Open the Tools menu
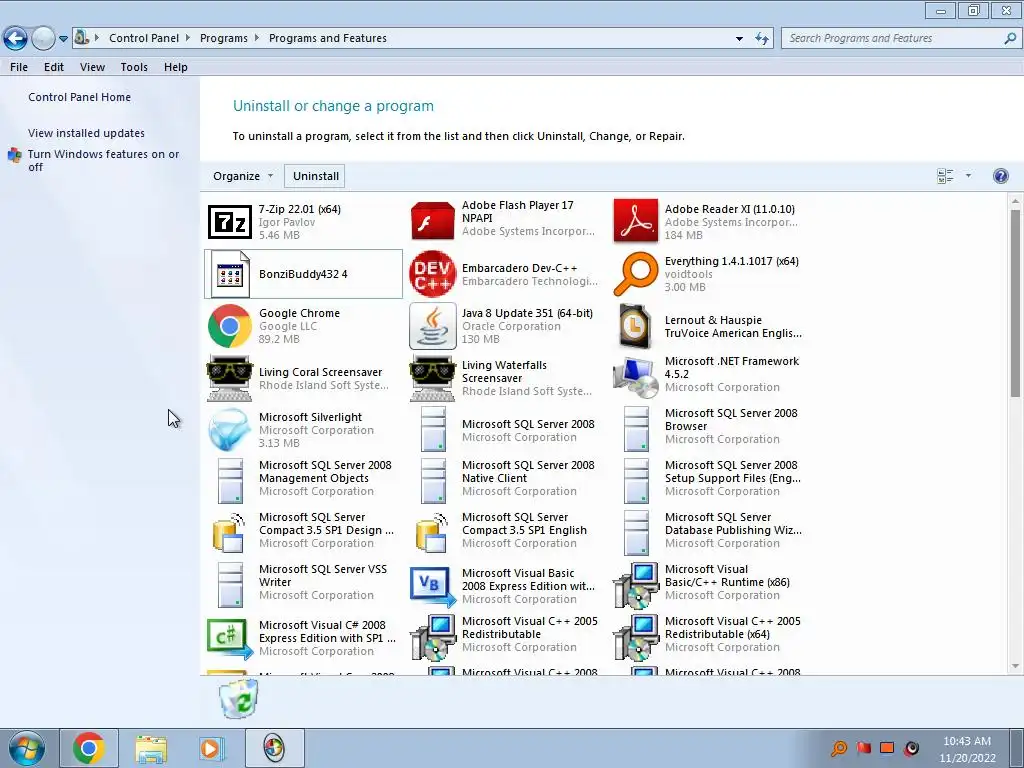Screen dimensions: 1024x768 pyautogui.click(x=134, y=67)
